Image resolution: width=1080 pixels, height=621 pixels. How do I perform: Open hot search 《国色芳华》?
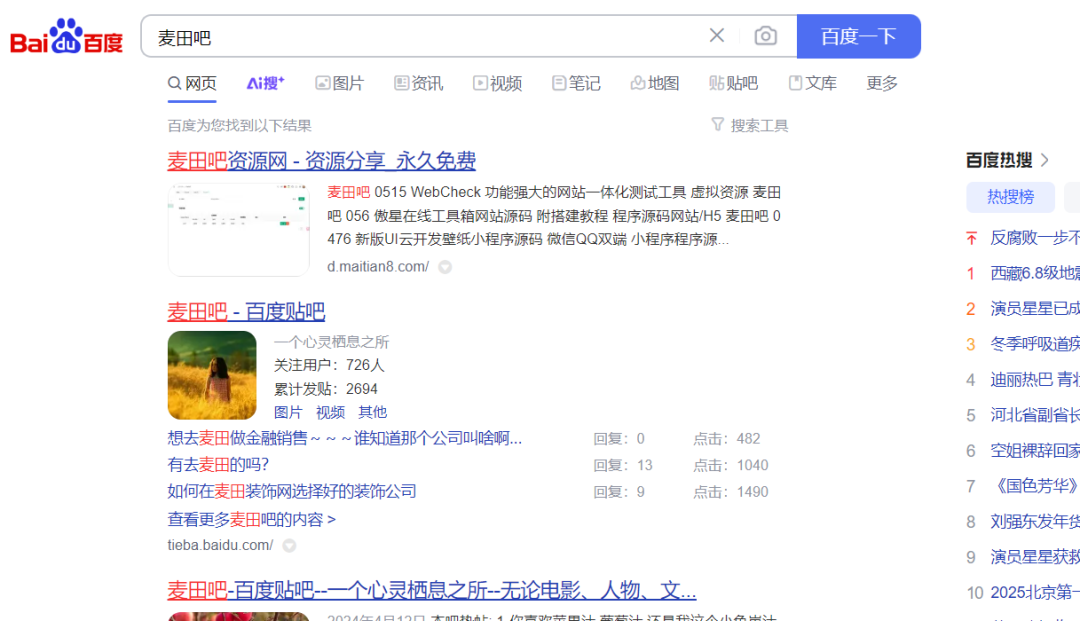pyautogui.click(x=1035, y=486)
